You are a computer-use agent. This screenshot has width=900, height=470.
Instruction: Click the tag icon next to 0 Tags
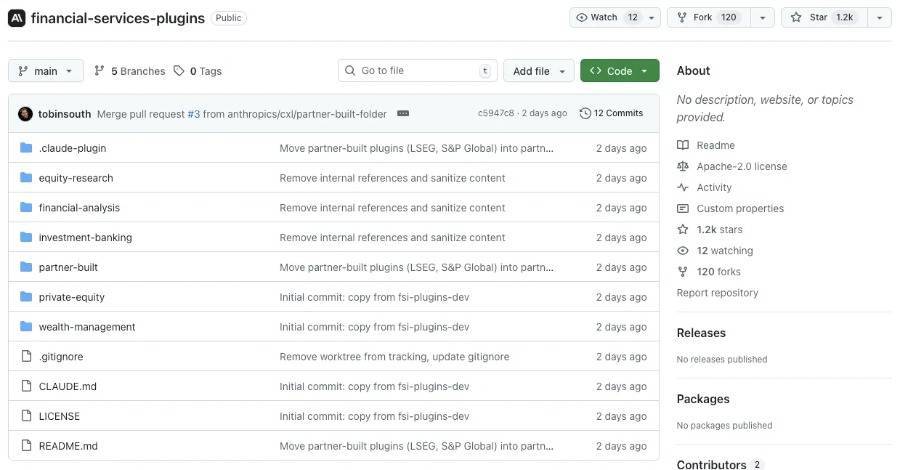pyautogui.click(x=179, y=71)
